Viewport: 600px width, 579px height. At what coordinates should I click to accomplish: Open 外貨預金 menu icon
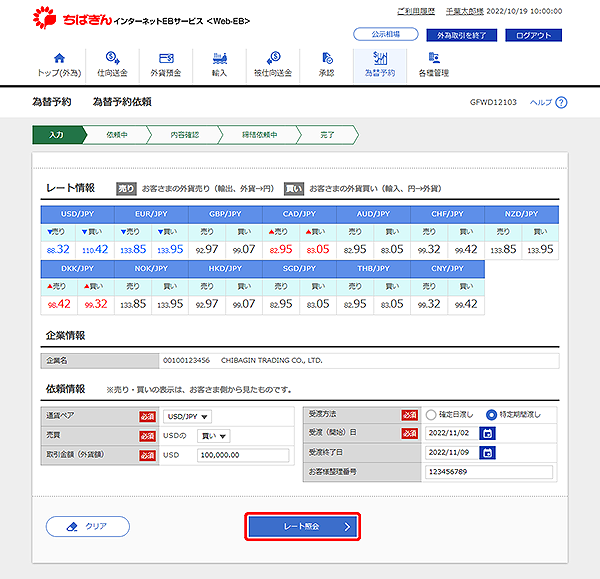tap(166, 58)
